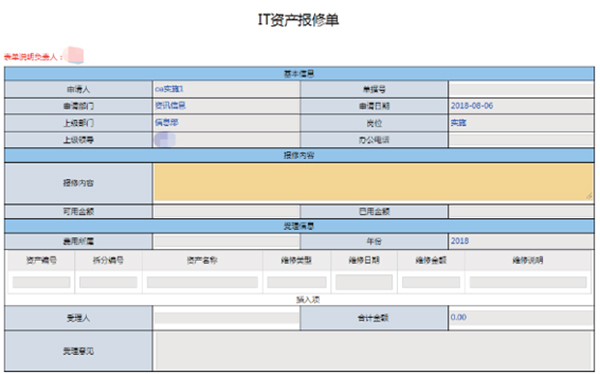This screenshot has height=374, width=600.
Task: Click the 维修说明 input in table row
Action: 528,283
